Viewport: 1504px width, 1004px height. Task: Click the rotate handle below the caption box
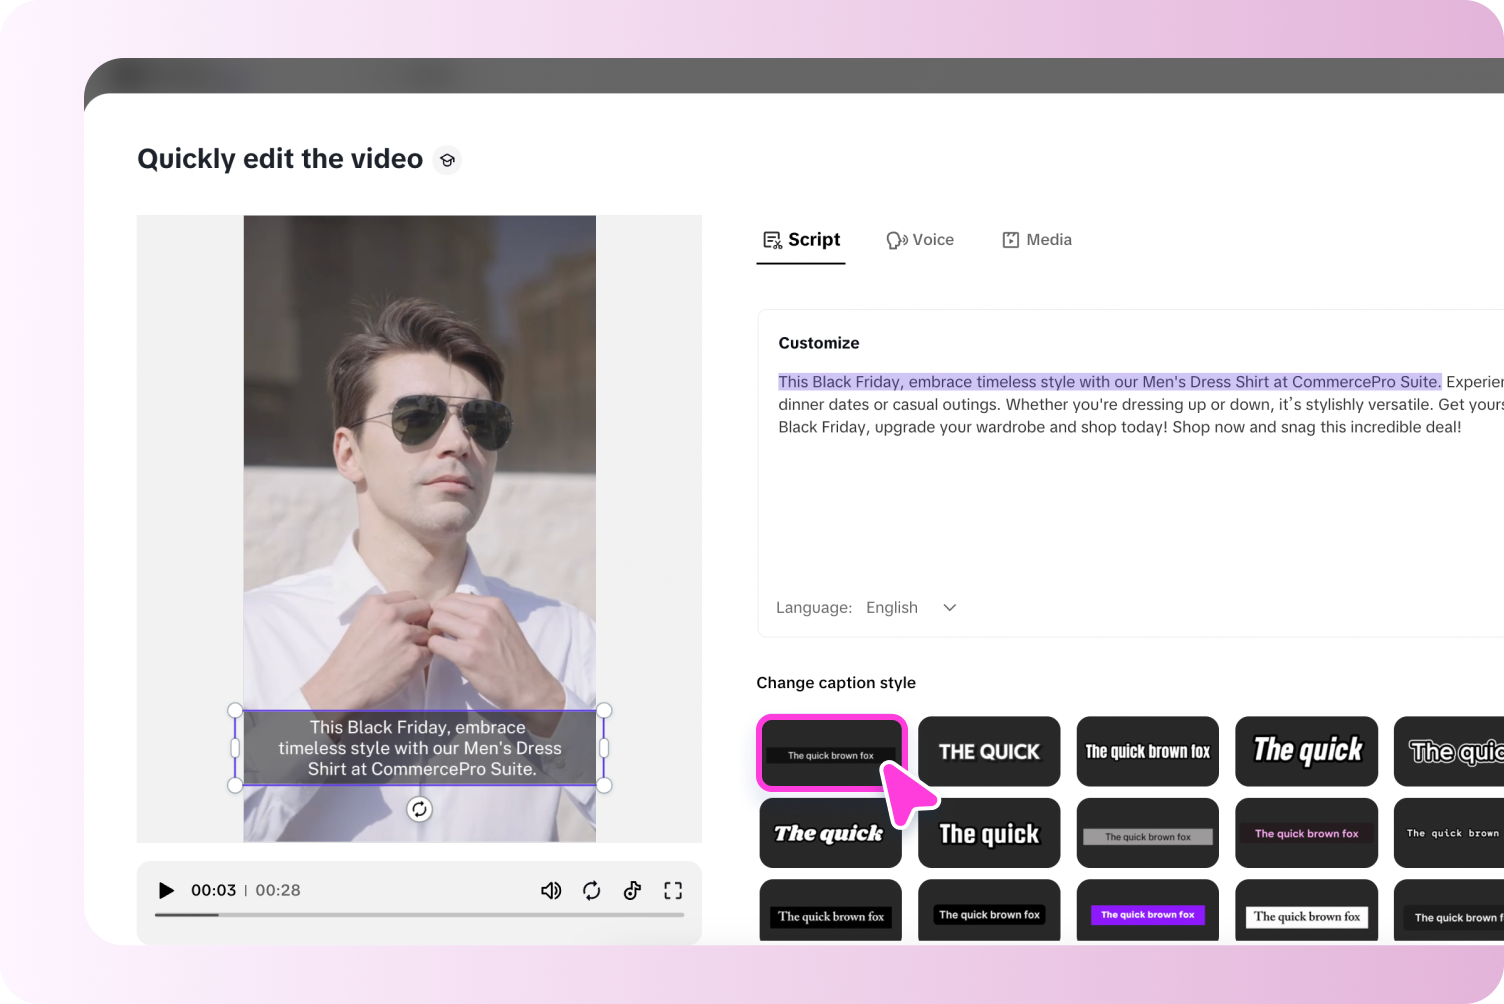click(x=420, y=810)
